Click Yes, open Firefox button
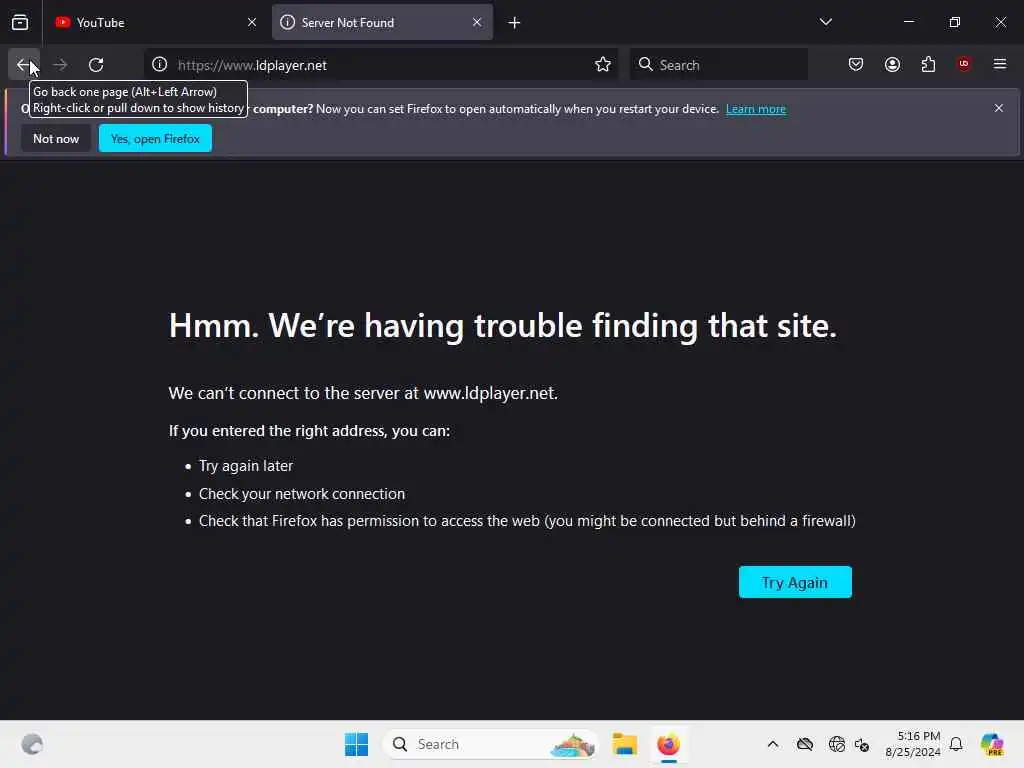Viewport: 1024px width, 768px height. [155, 138]
